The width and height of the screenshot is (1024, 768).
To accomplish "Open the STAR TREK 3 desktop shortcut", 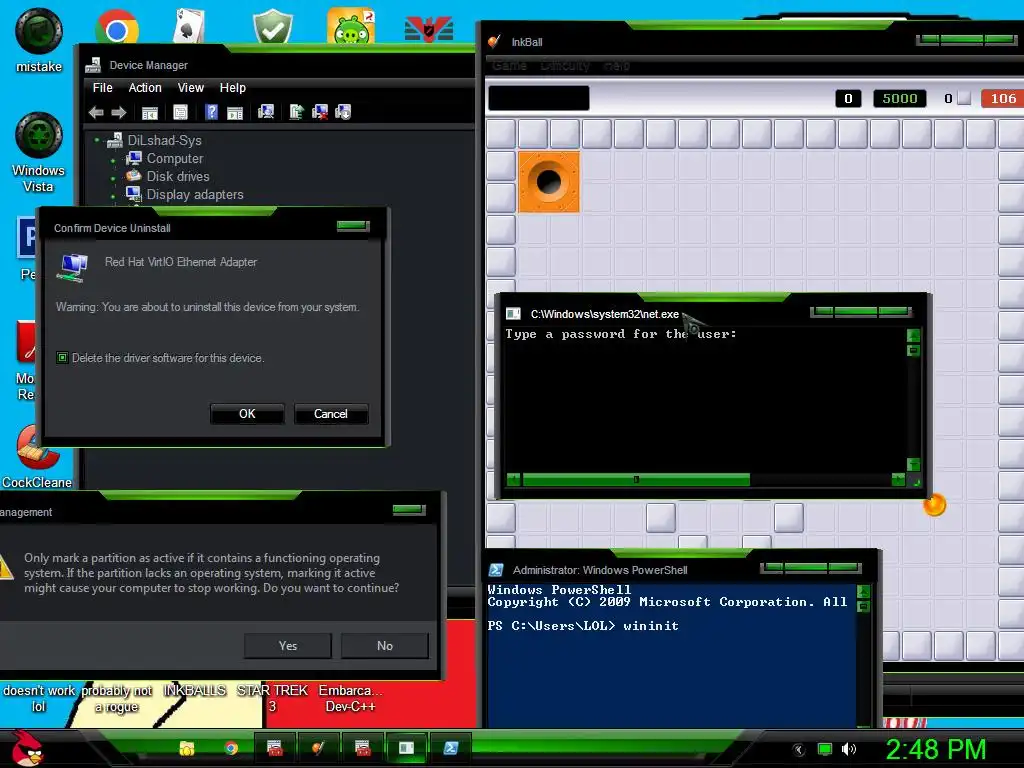I will (272, 698).
